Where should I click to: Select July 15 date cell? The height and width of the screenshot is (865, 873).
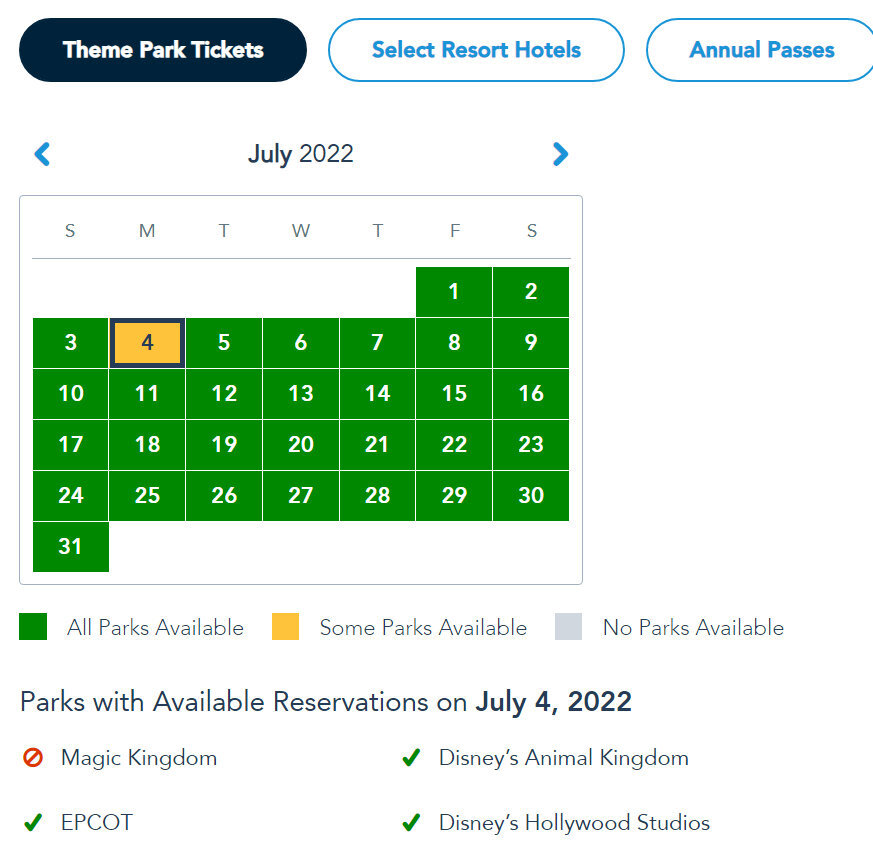(454, 394)
